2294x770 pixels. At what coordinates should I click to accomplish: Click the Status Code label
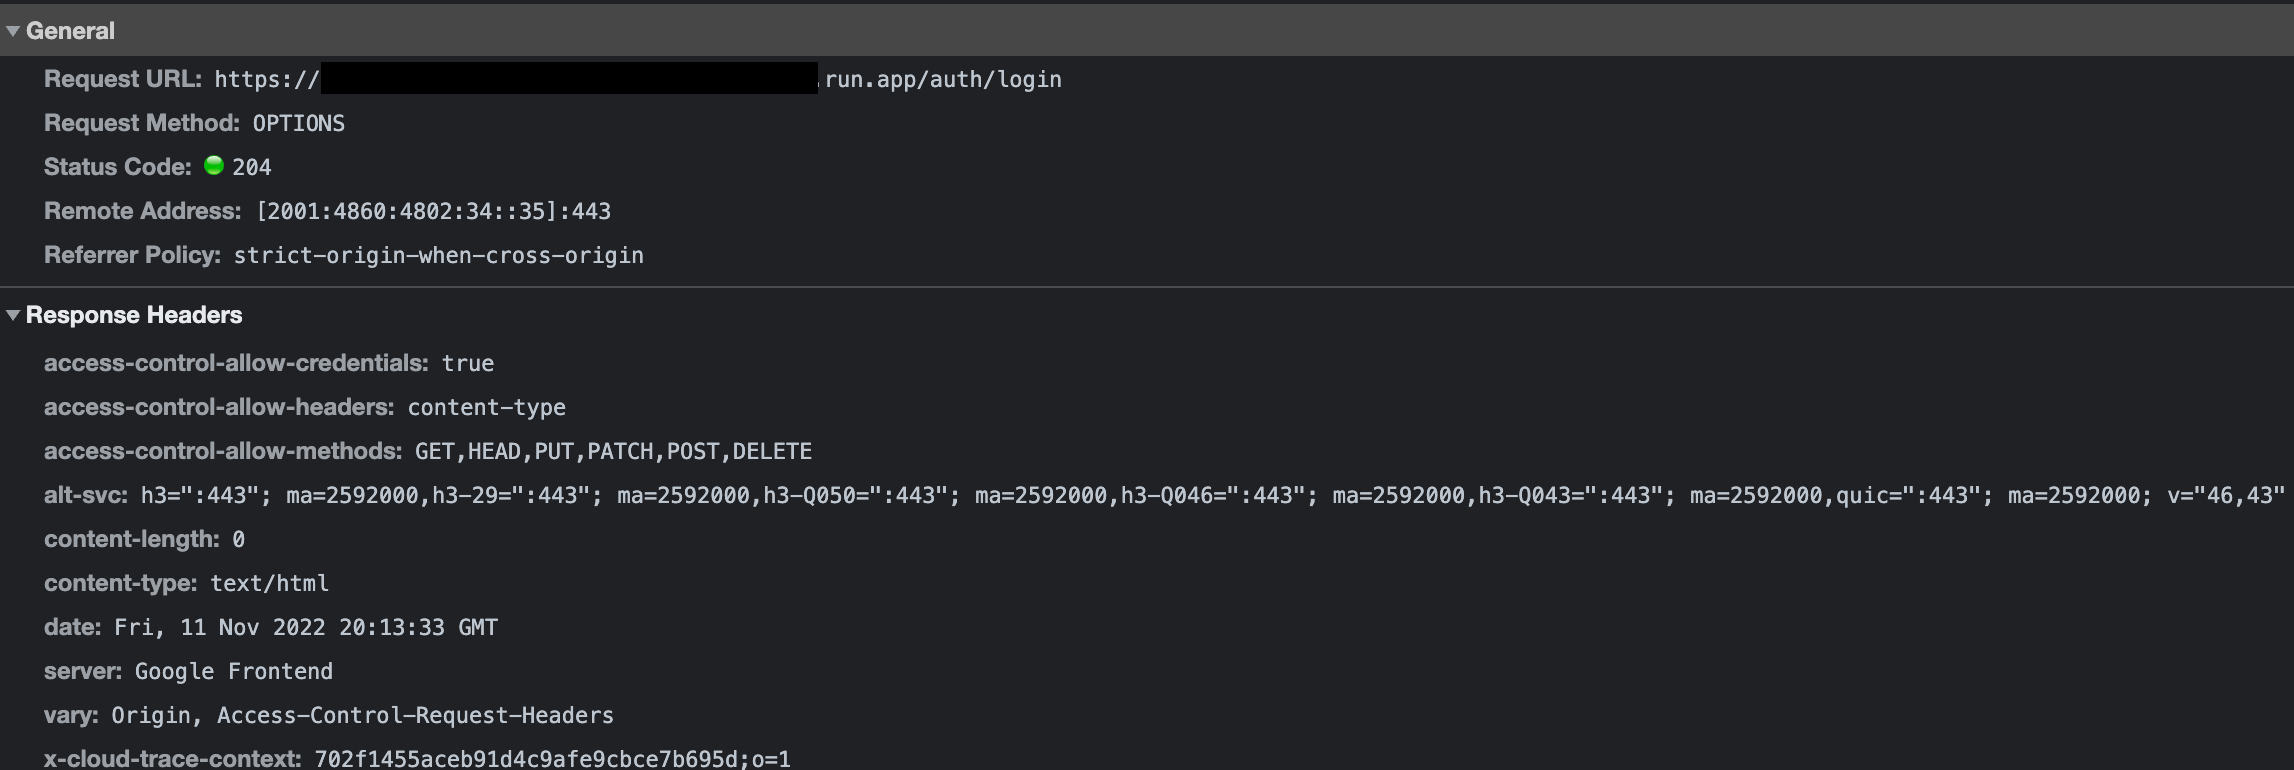click(x=118, y=167)
